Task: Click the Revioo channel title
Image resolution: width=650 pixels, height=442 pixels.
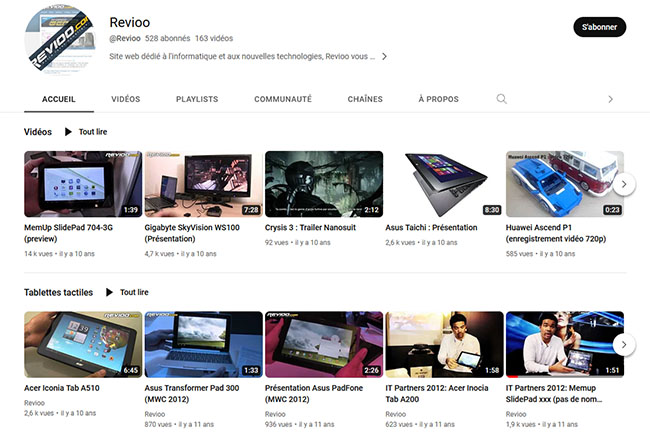Action: coord(130,22)
